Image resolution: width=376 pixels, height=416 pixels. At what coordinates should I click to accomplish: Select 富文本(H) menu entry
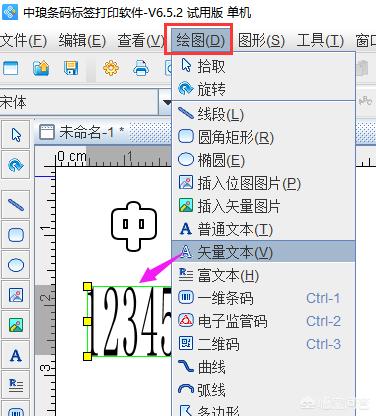263,275
